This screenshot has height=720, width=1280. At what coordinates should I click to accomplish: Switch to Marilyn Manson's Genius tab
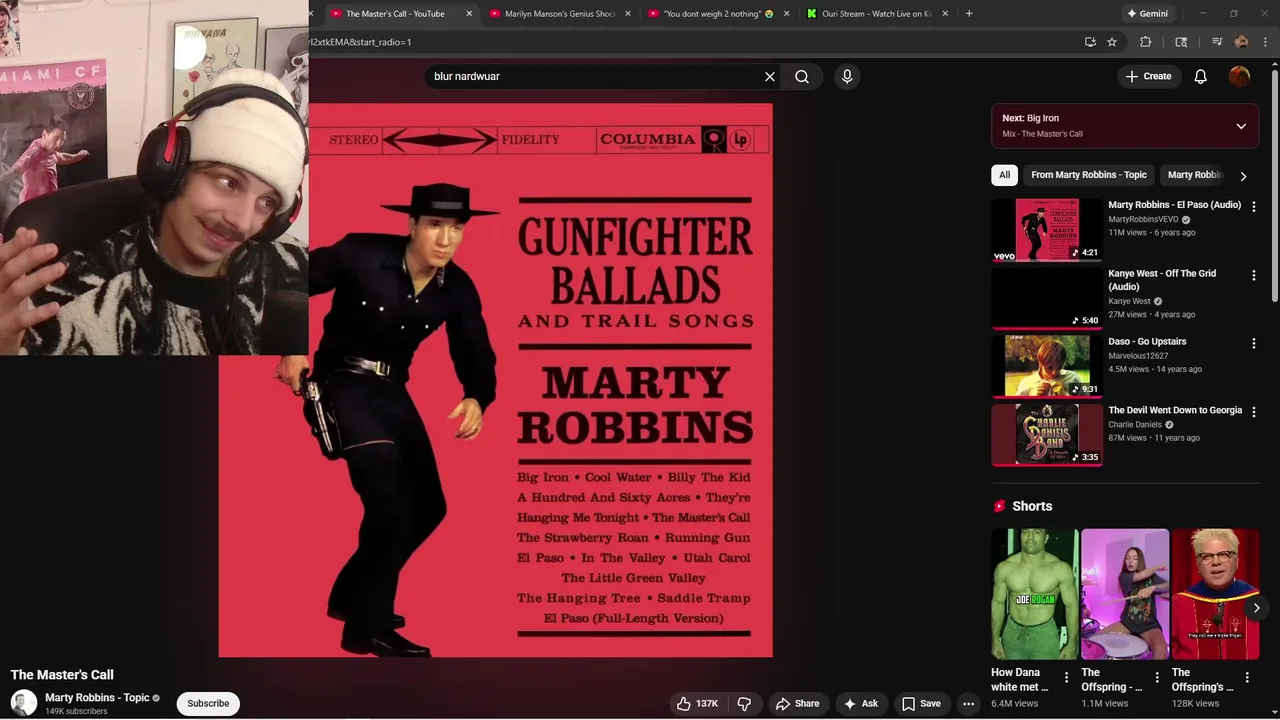560,14
